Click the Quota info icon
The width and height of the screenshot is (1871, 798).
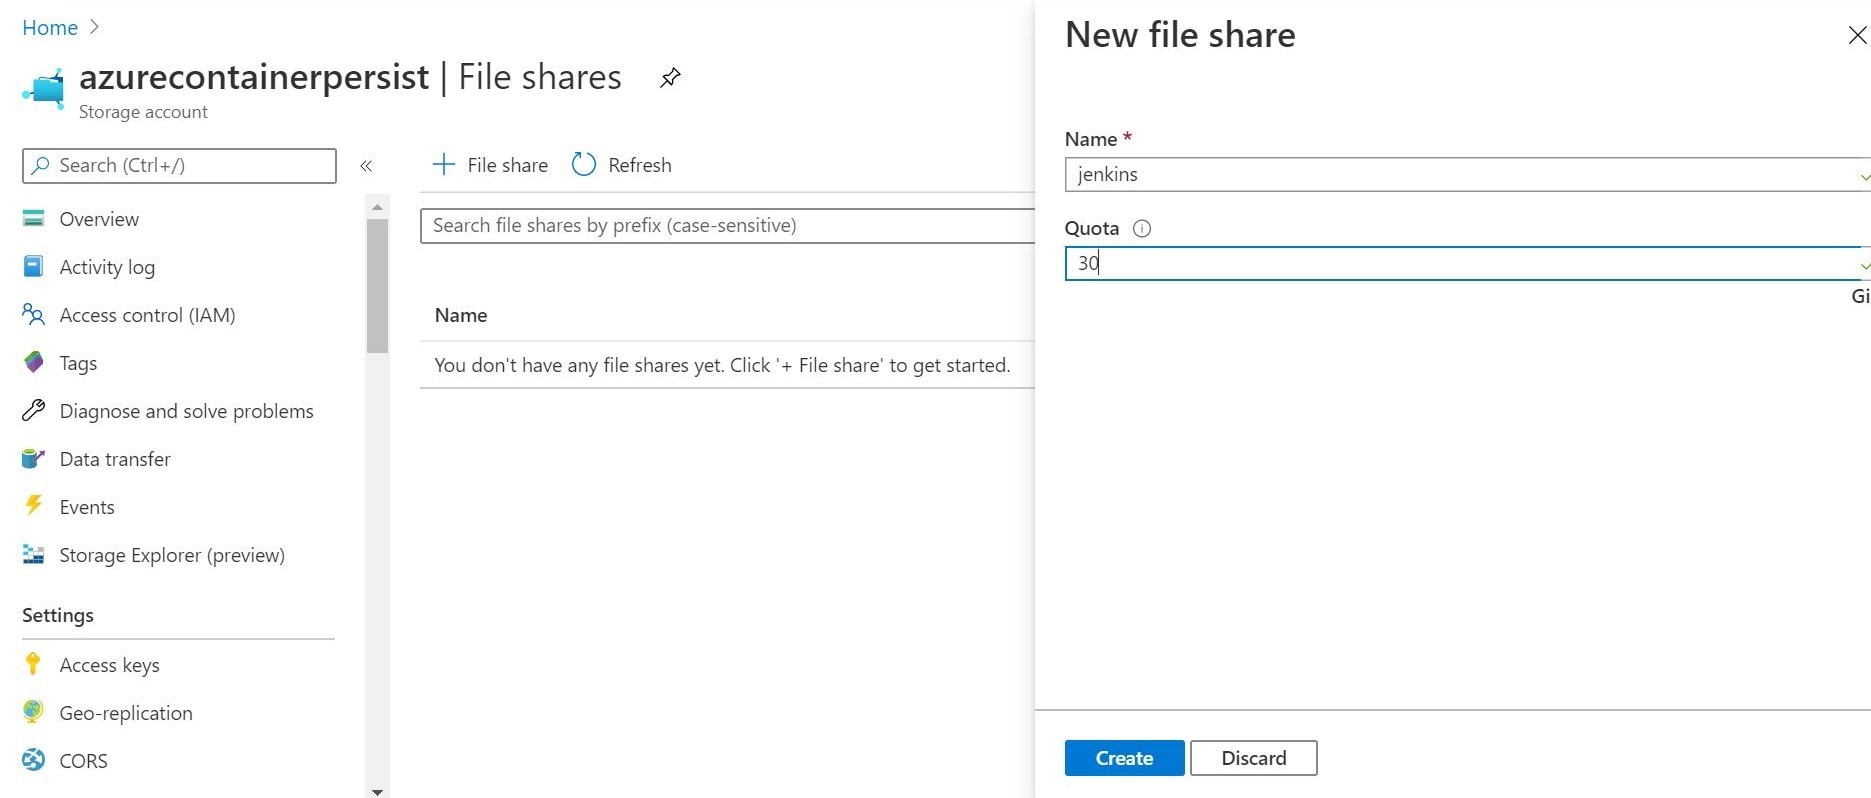tap(1142, 229)
